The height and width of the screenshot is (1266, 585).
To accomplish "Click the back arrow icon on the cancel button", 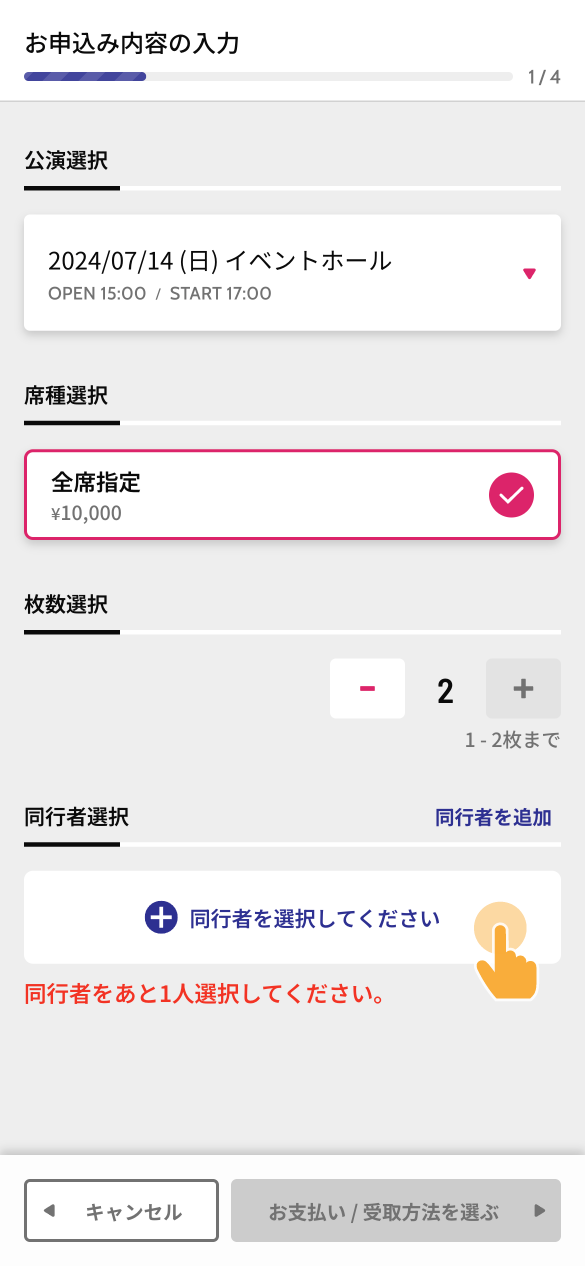I will pos(49,1210).
